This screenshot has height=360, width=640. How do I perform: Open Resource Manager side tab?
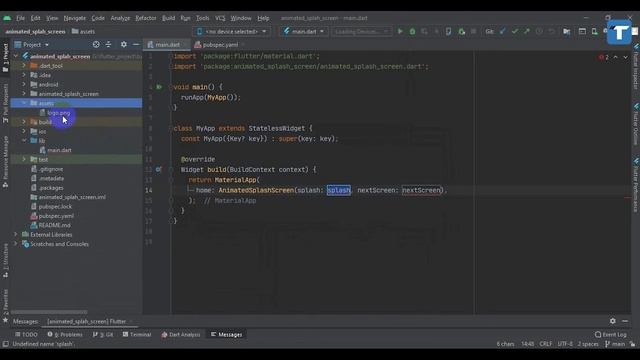coord(5,162)
